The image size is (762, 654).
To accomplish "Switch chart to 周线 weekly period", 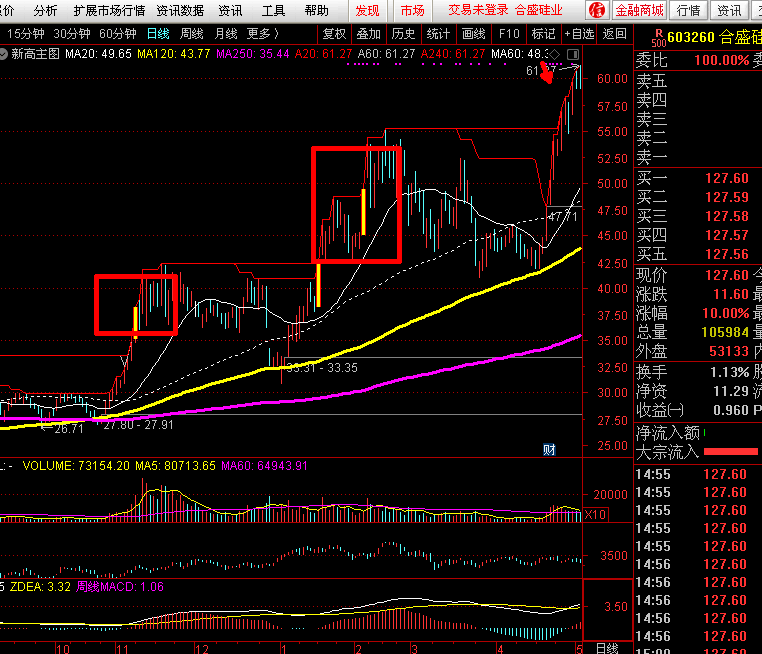I will pyautogui.click(x=192, y=33).
